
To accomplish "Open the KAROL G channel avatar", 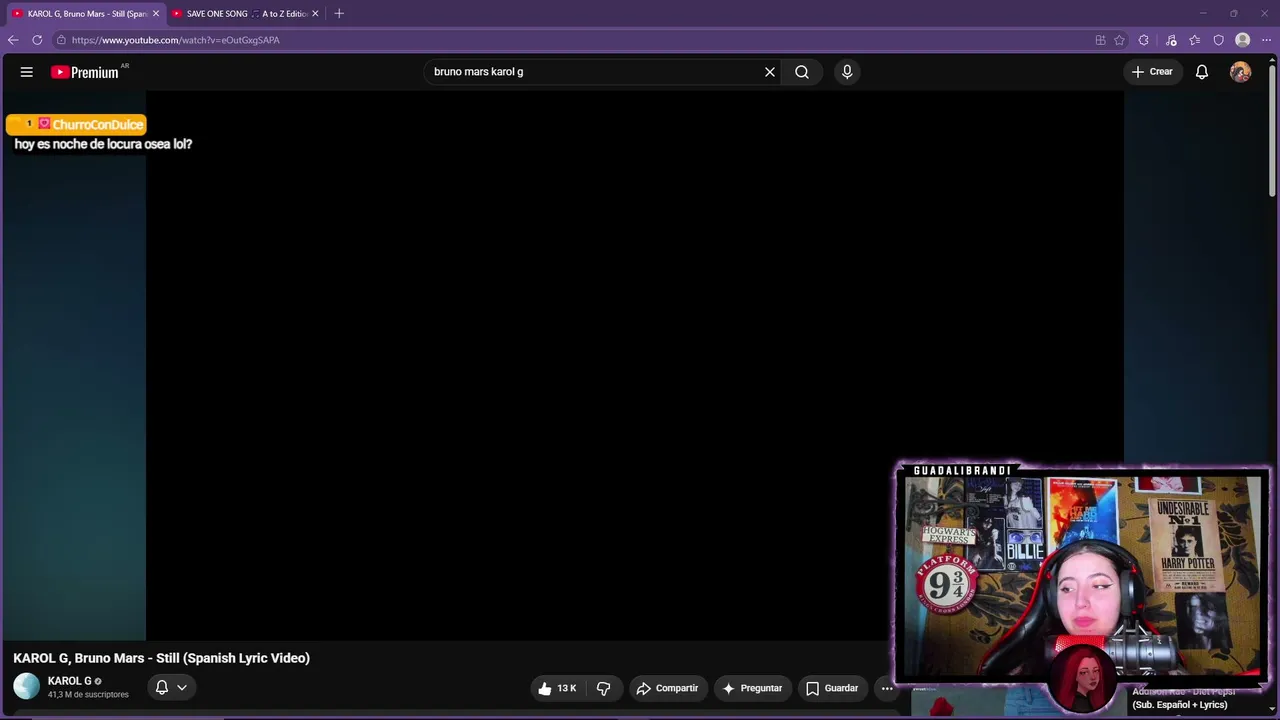I will 26,686.
